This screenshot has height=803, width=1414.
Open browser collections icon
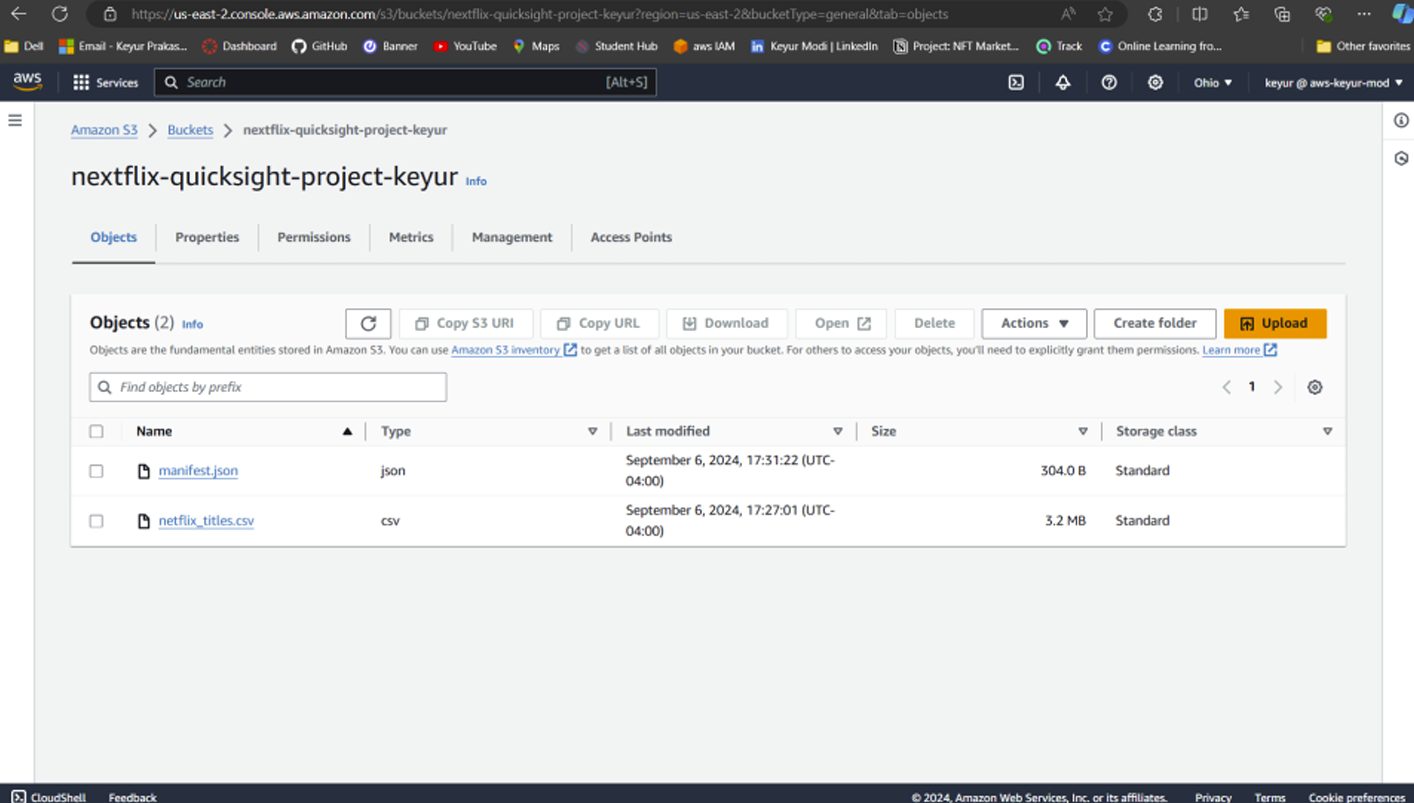[1282, 14]
